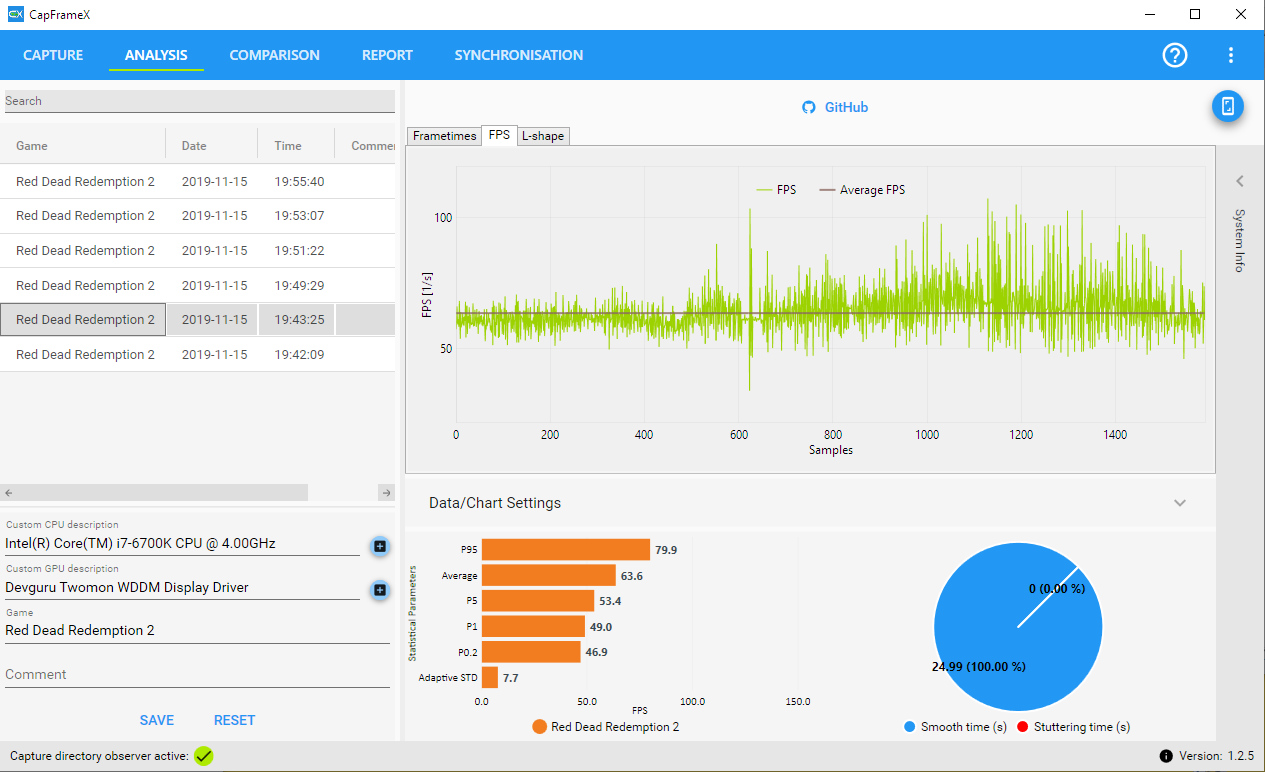Switch to the CAPTURE tab
The image size is (1265, 772).
53,55
